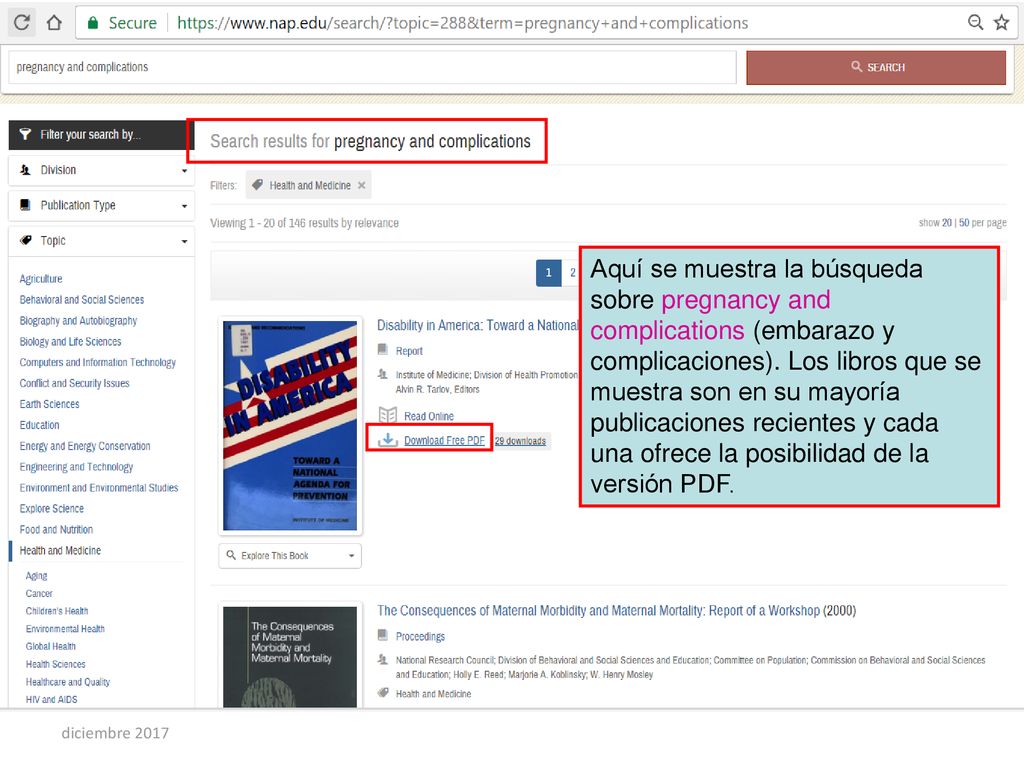
Task: Click the Publication Type book icon
Action: 25,206
